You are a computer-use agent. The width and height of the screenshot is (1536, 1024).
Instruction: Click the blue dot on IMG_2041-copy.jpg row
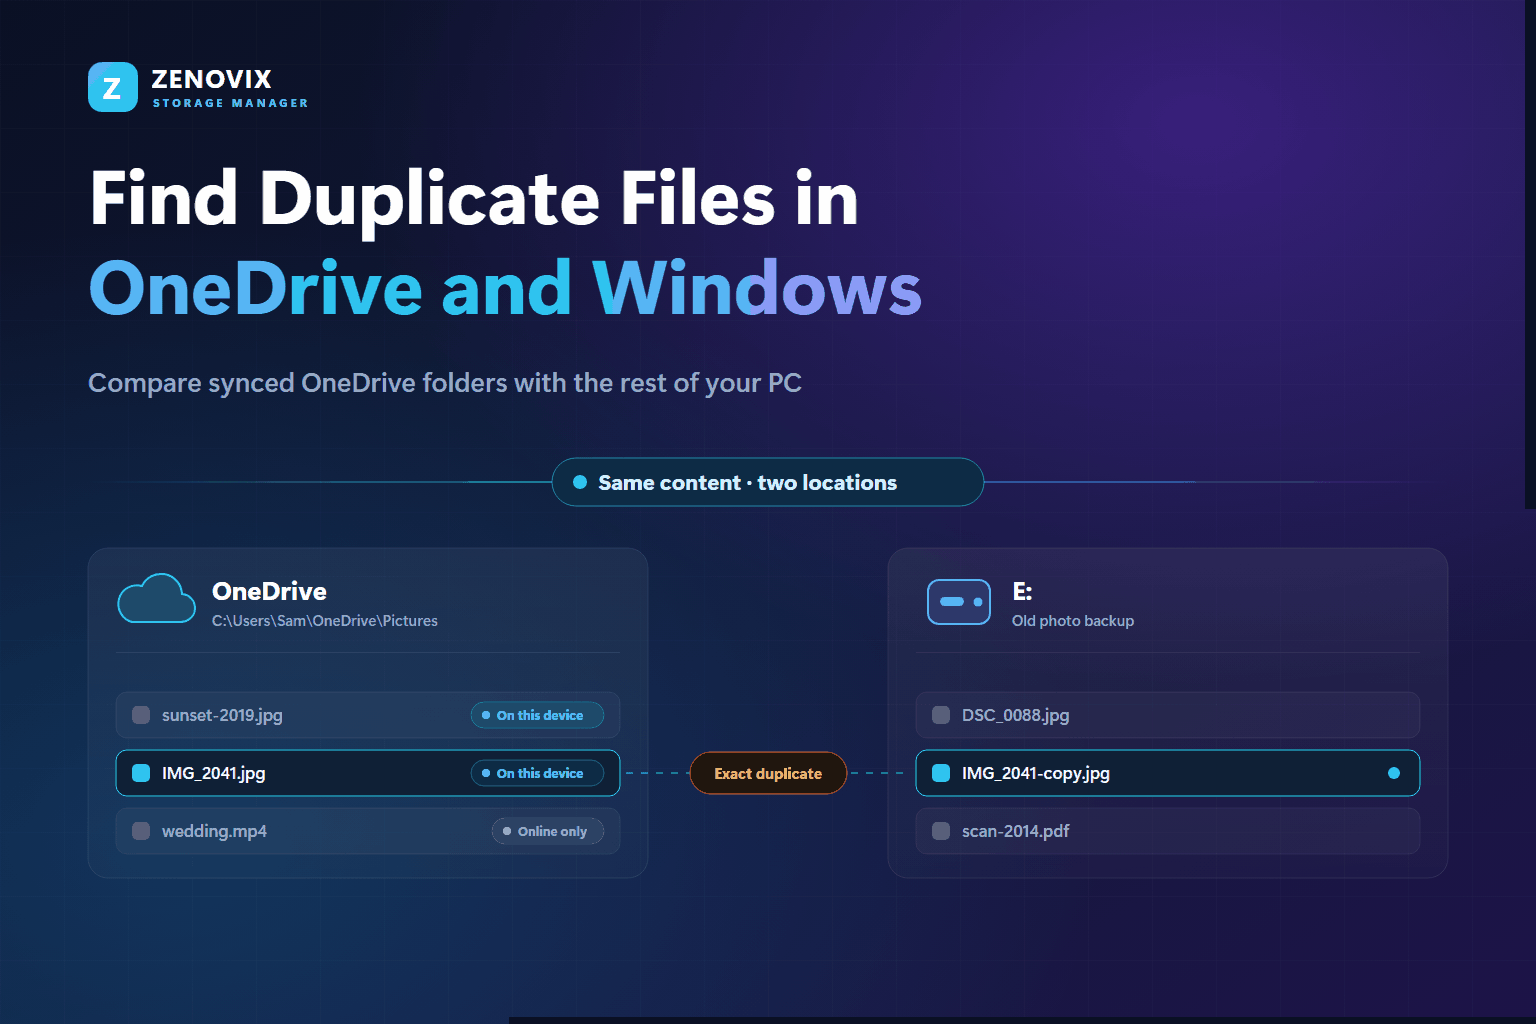pos(1394,773)
